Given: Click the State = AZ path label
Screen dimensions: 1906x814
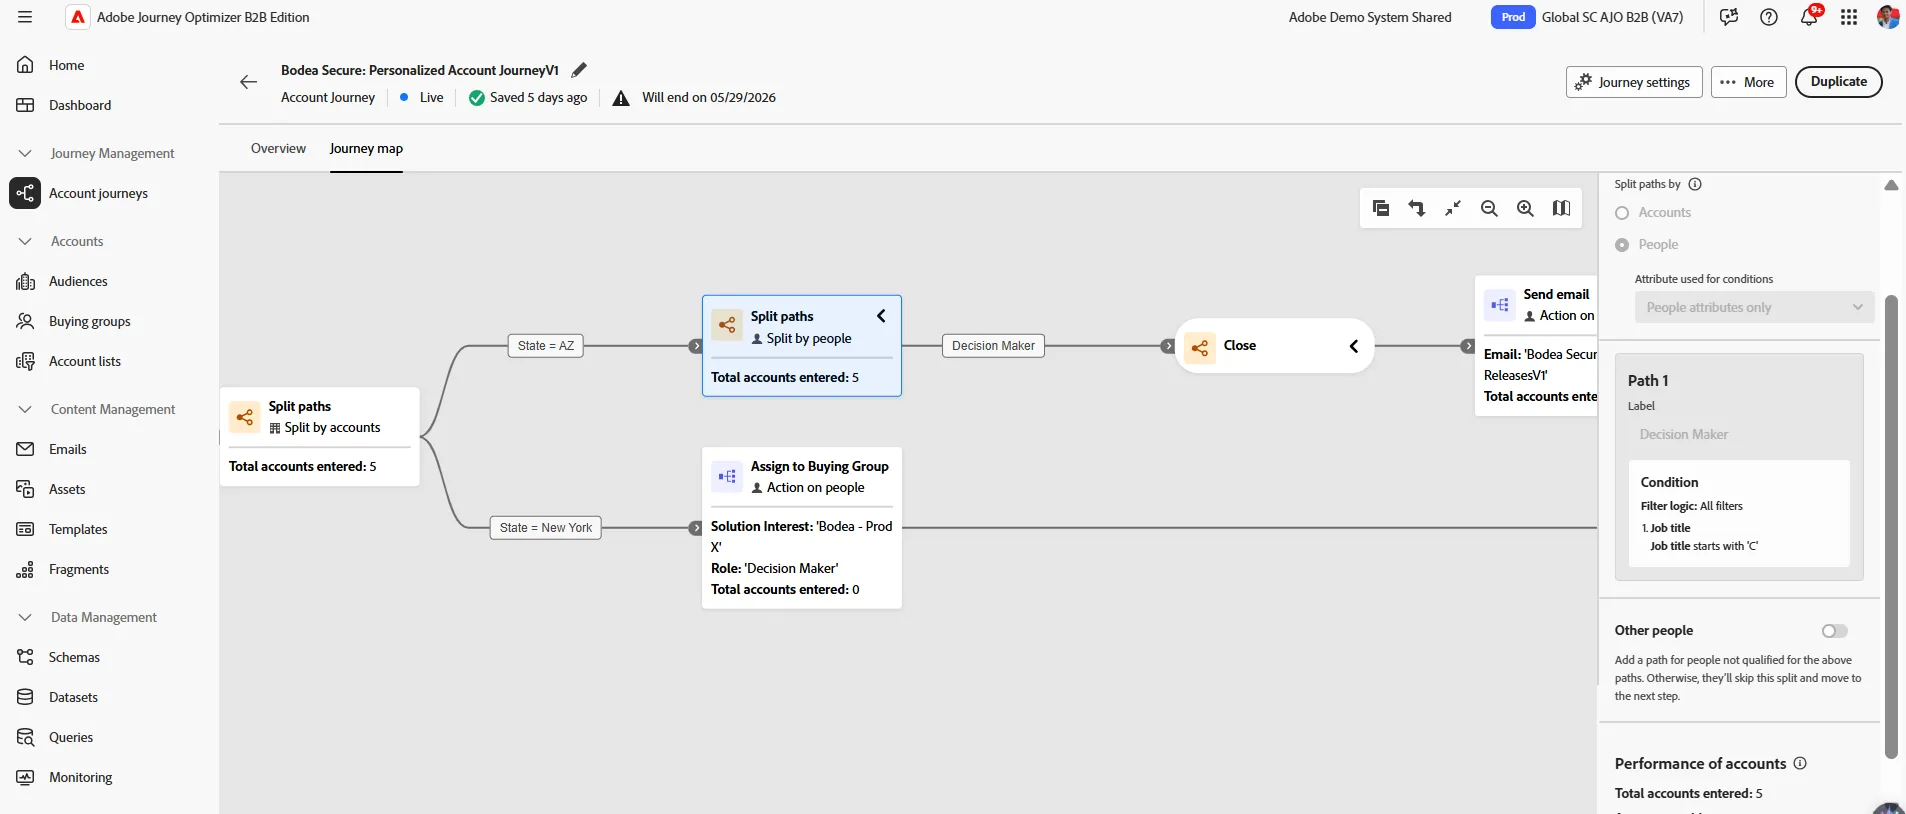Looking at the screenshot, I should pyautogui.click(x=546, y=346).
